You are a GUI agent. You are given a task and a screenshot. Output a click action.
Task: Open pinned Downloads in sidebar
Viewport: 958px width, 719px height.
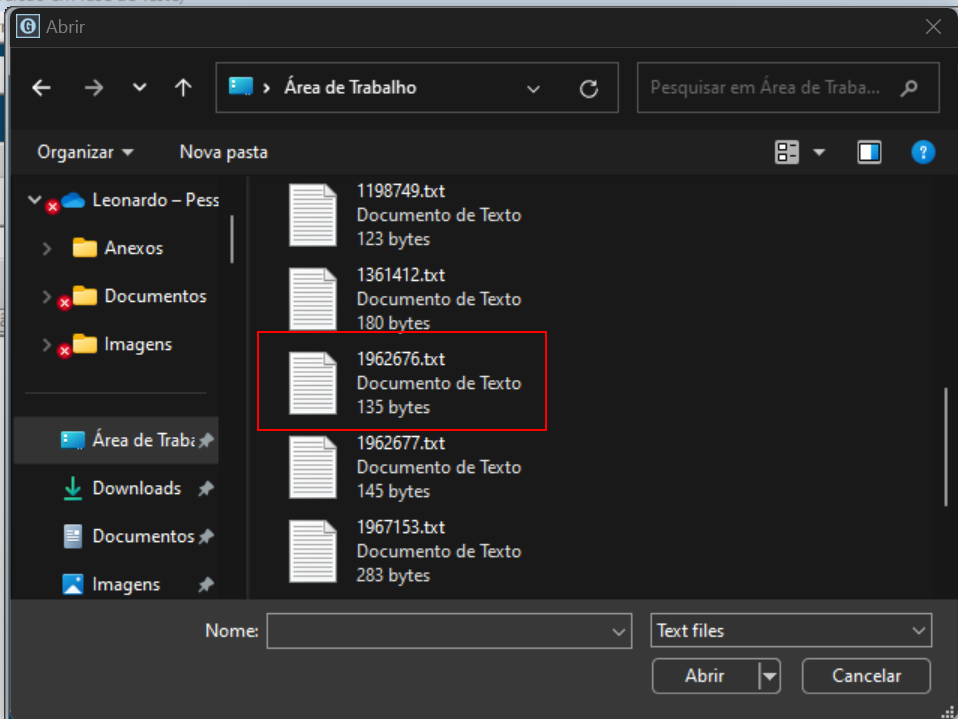(x=136, y=488)
